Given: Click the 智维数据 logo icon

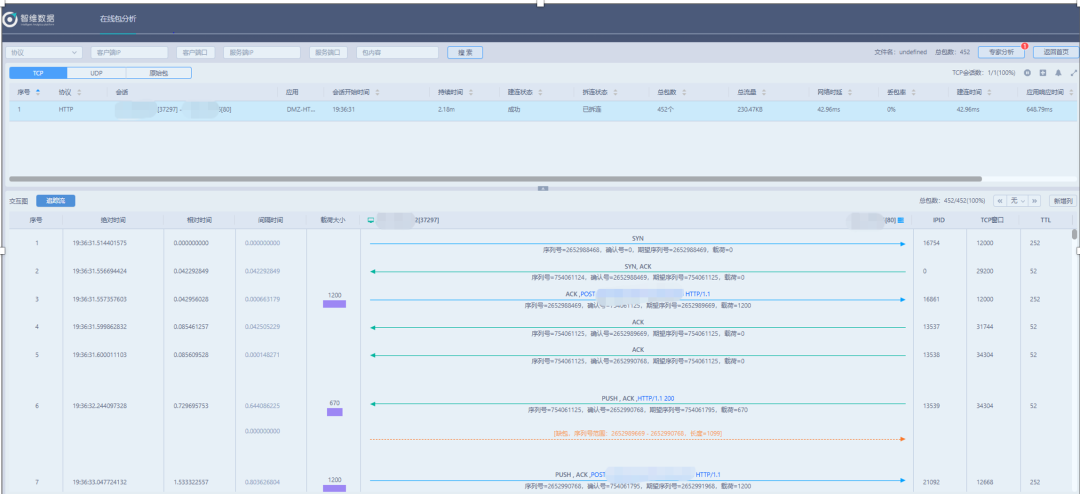Looking at the screenshot, I should [x=10, y=18].
